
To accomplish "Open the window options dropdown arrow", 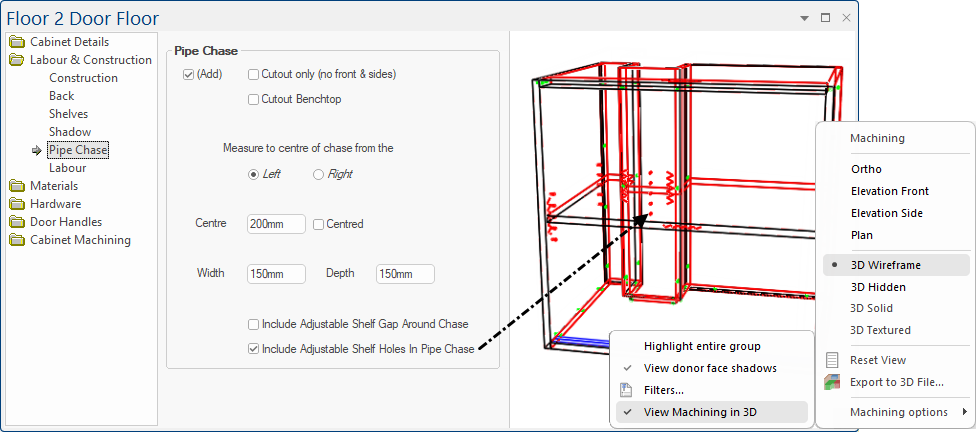I will 804,18.
